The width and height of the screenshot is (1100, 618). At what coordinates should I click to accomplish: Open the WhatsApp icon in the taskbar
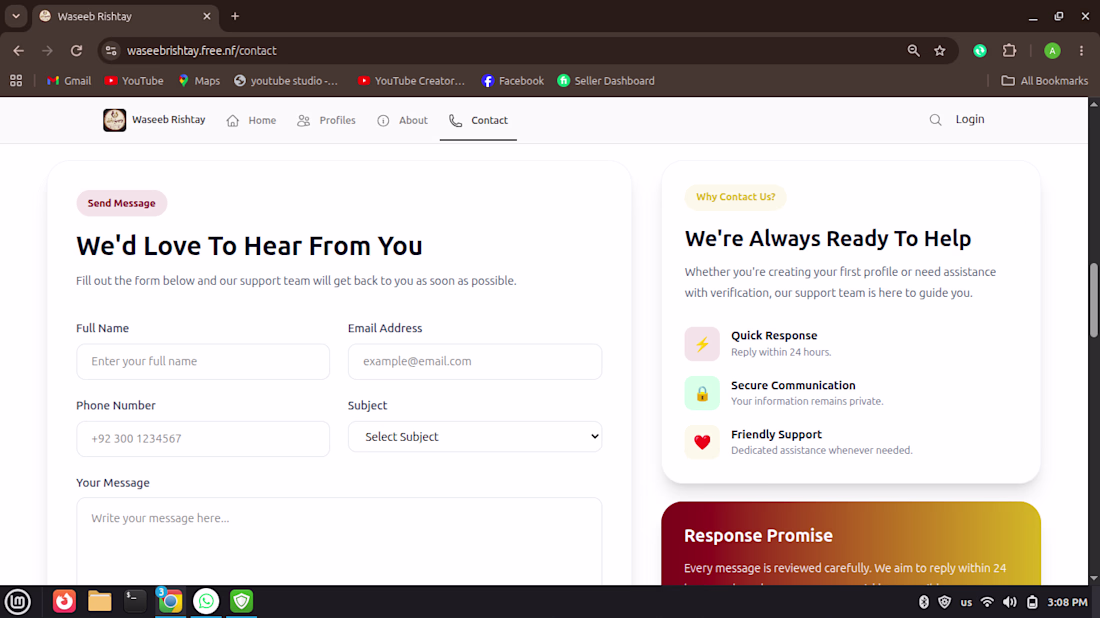206,601
